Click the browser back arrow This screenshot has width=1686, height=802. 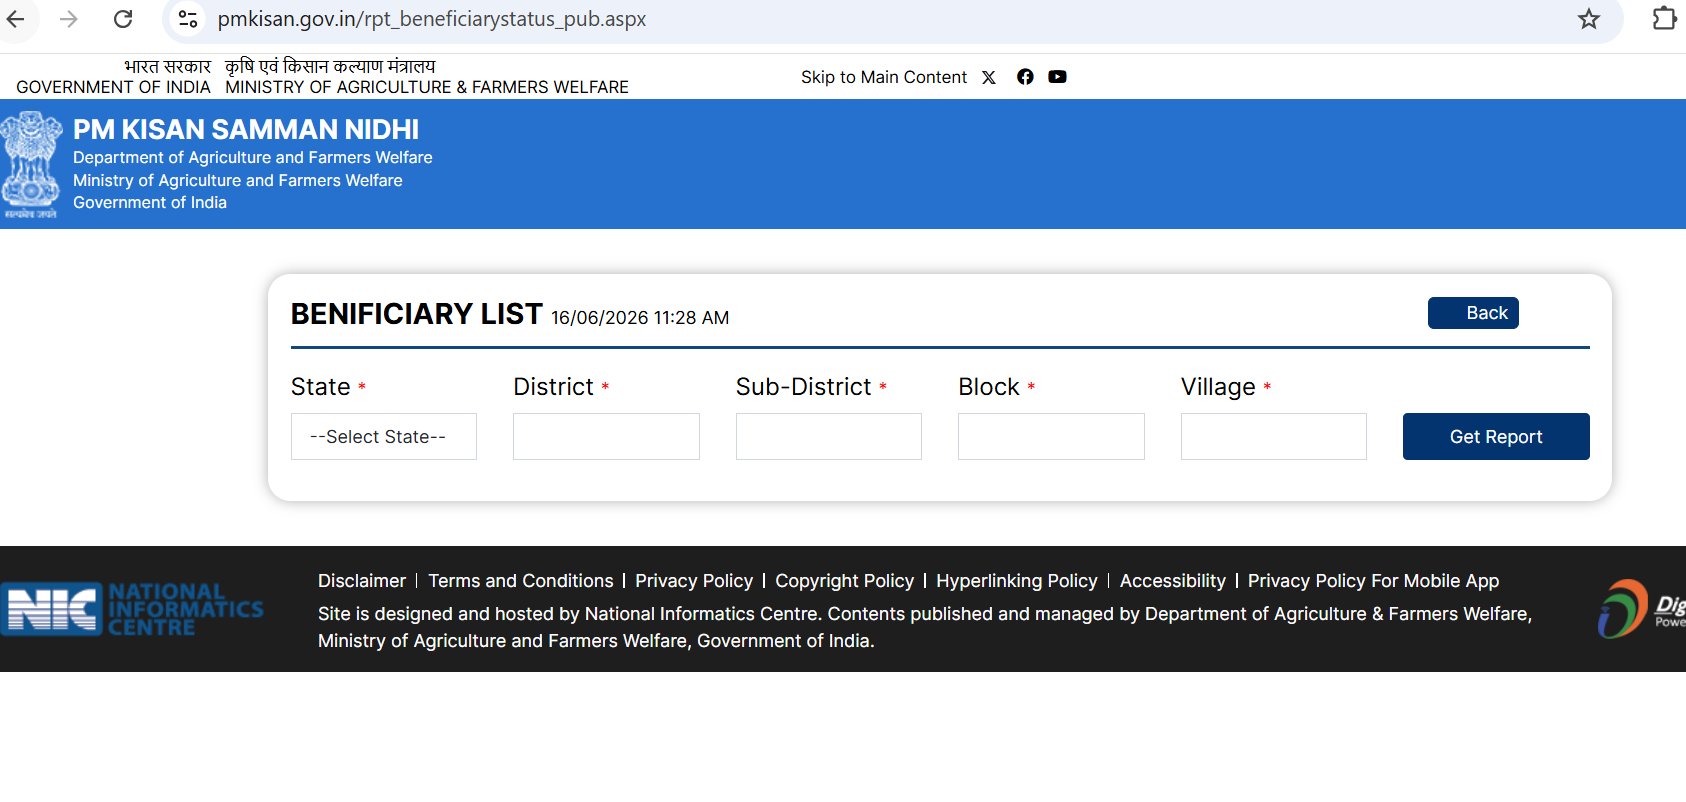(x=16, y=19)
